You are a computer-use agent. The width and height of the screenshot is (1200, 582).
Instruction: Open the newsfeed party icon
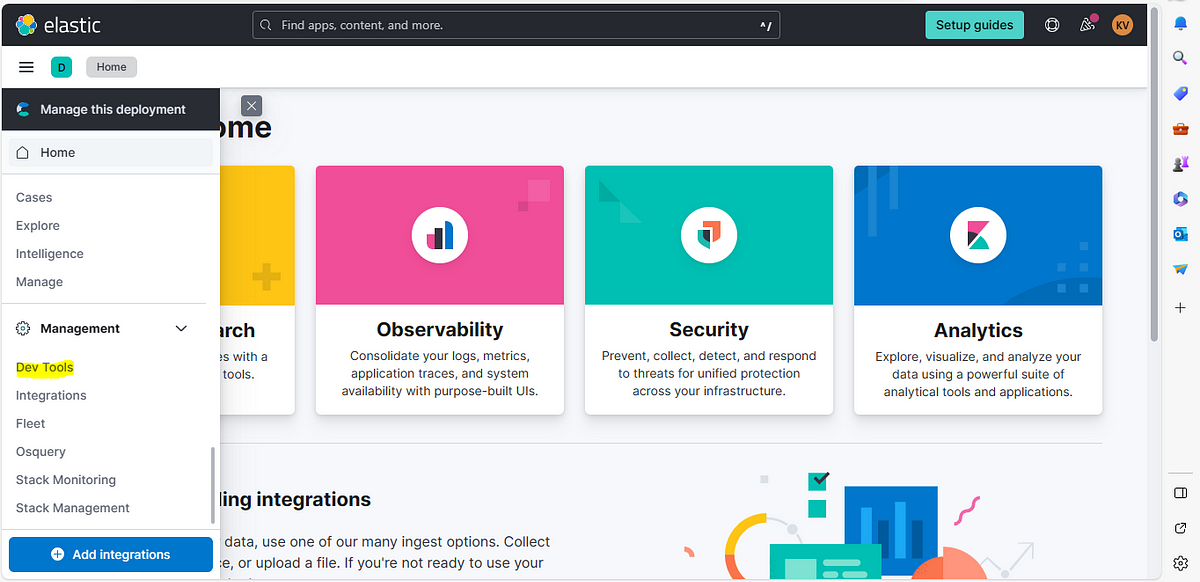pyautogui.click(x=1088, y=25)
